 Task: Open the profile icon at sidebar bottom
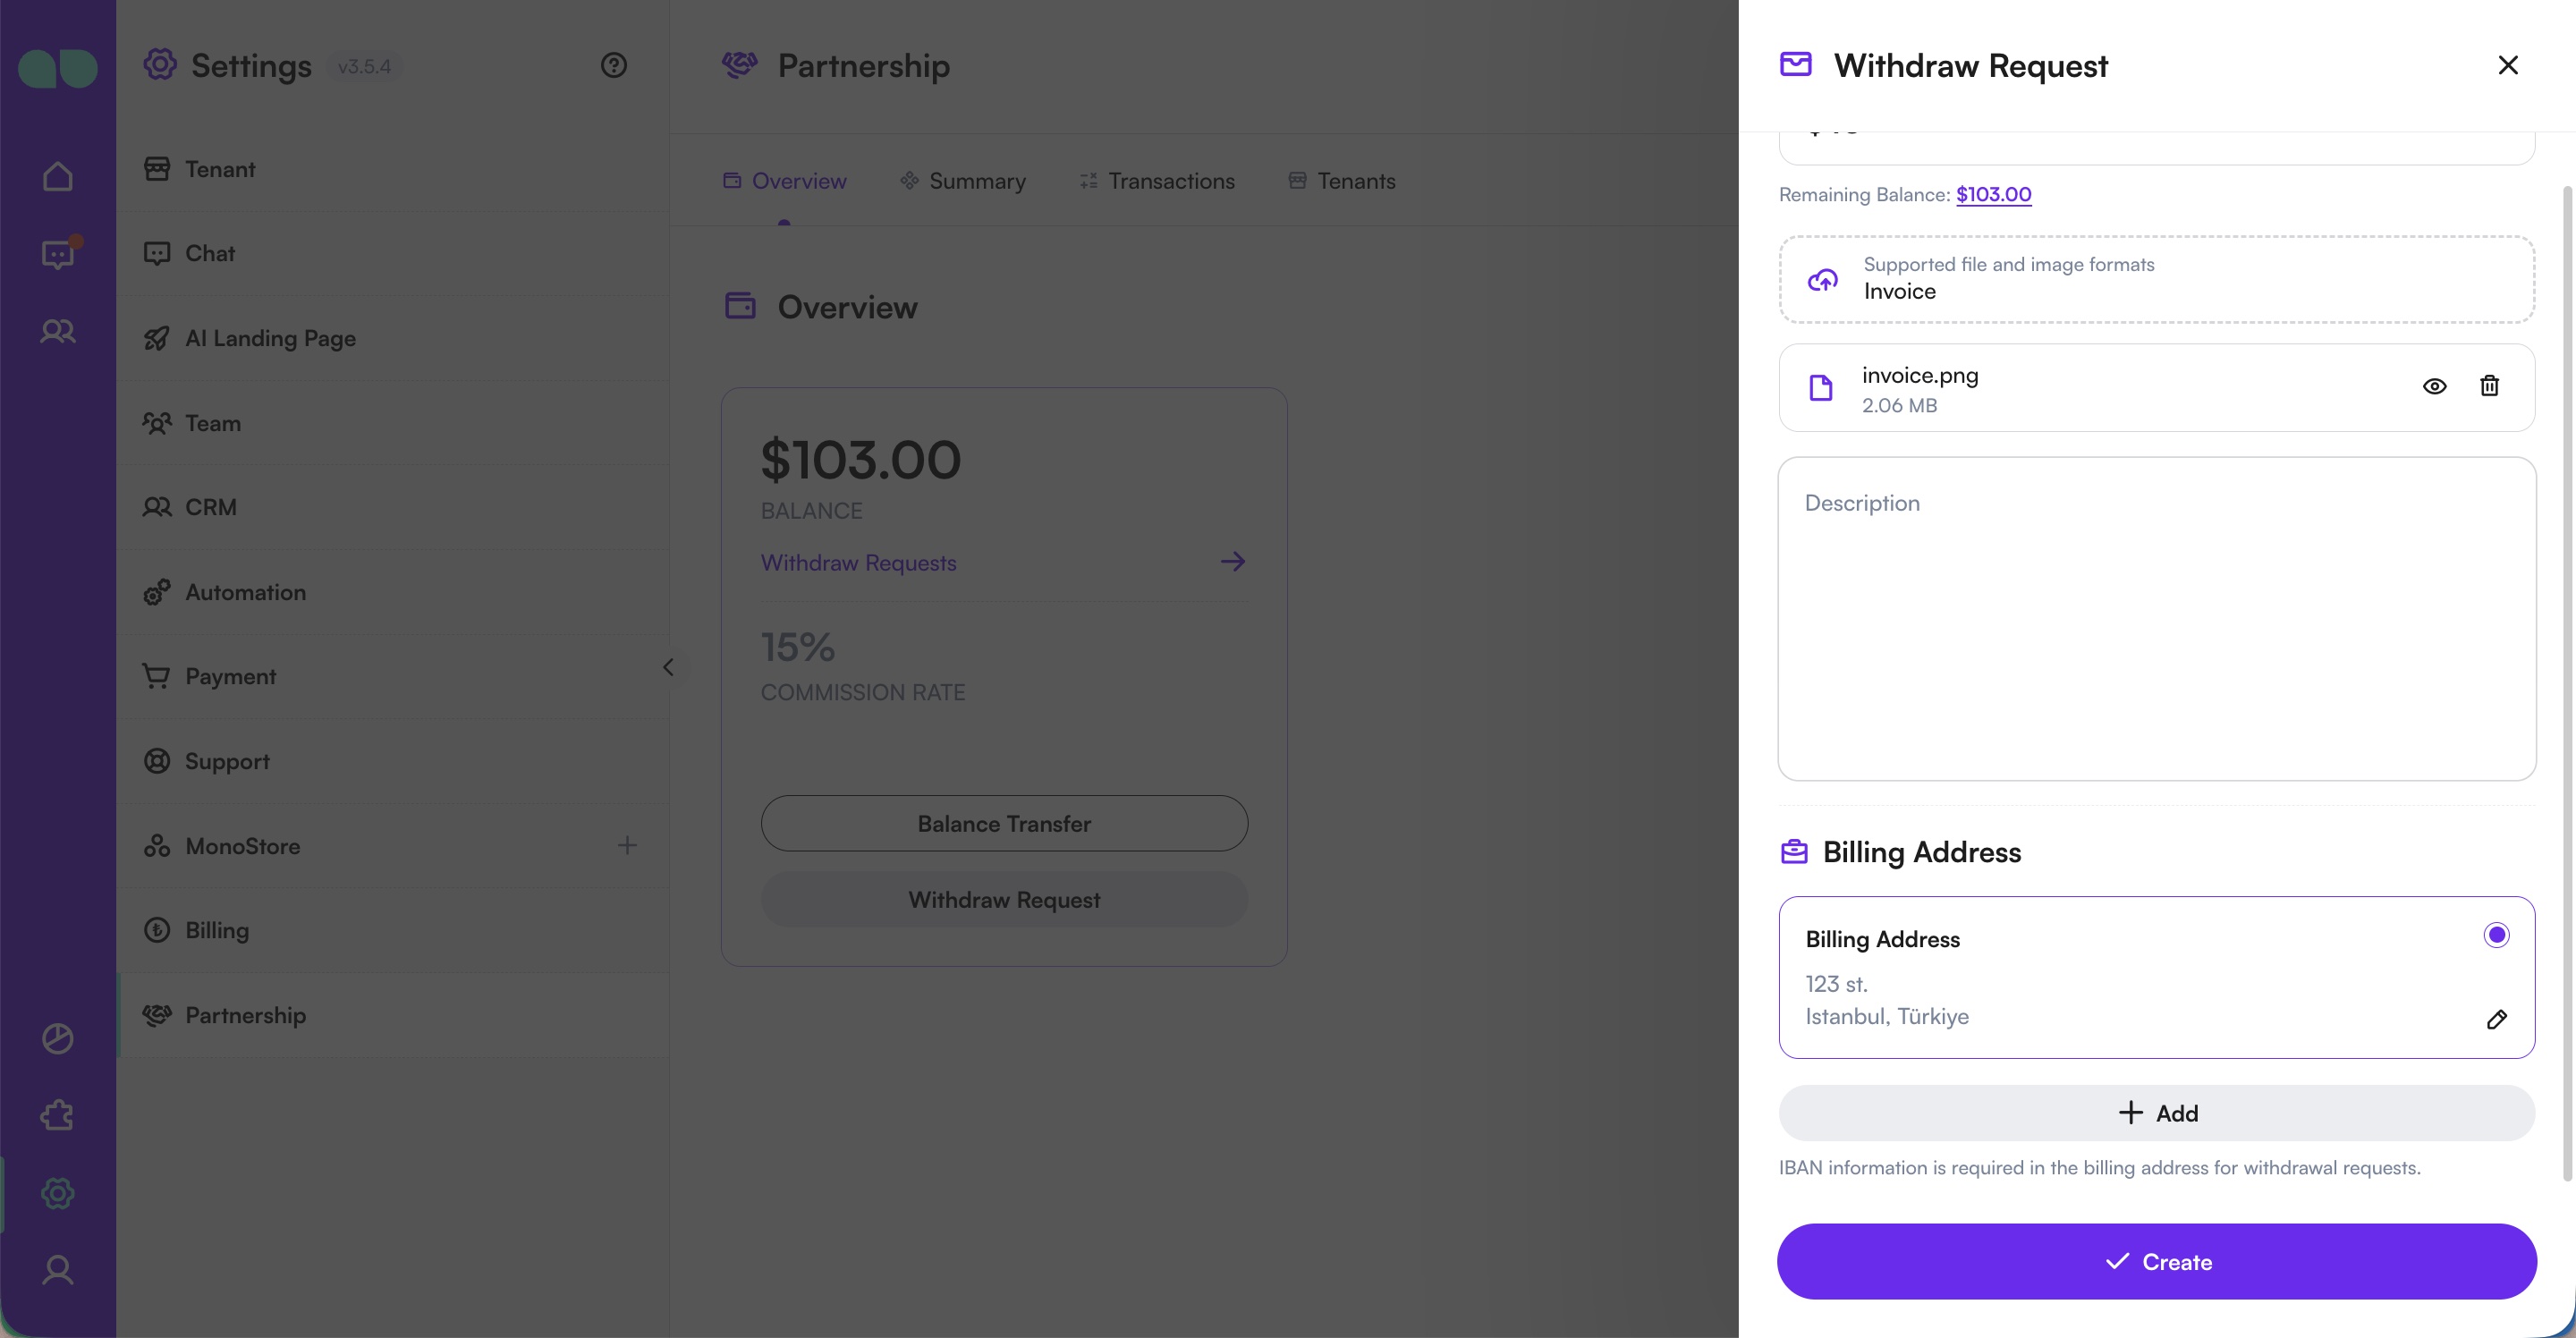click(57, 1271)
